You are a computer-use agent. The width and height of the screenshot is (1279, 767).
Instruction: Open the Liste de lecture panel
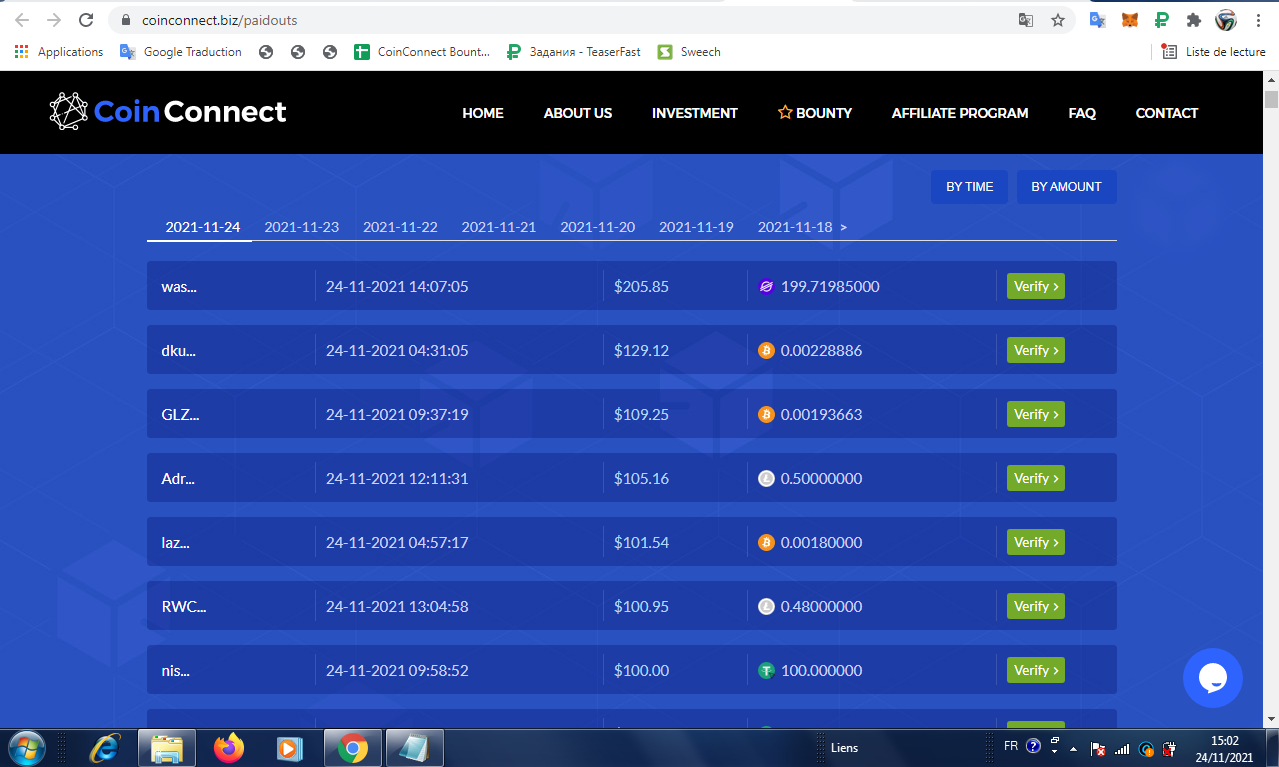click(1213, 52)
